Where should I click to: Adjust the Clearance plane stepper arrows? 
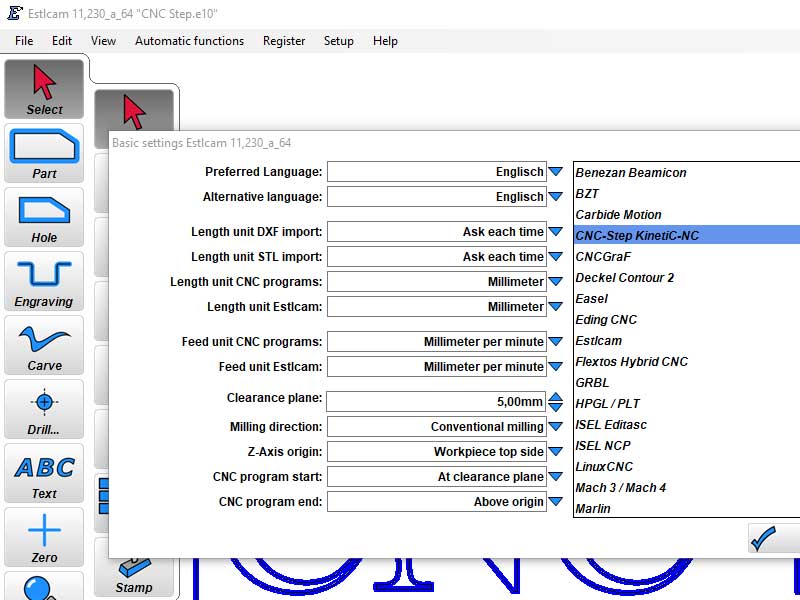556,402
